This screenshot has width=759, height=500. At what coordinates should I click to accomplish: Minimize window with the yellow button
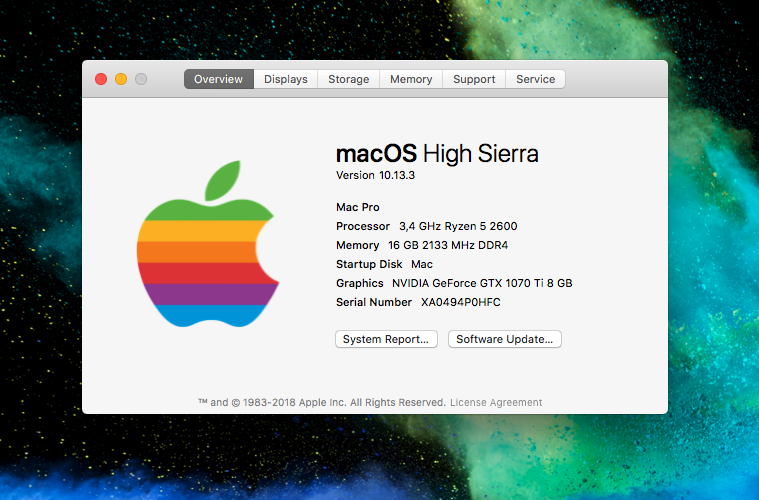pyautogui.click(x=121, y=79)
